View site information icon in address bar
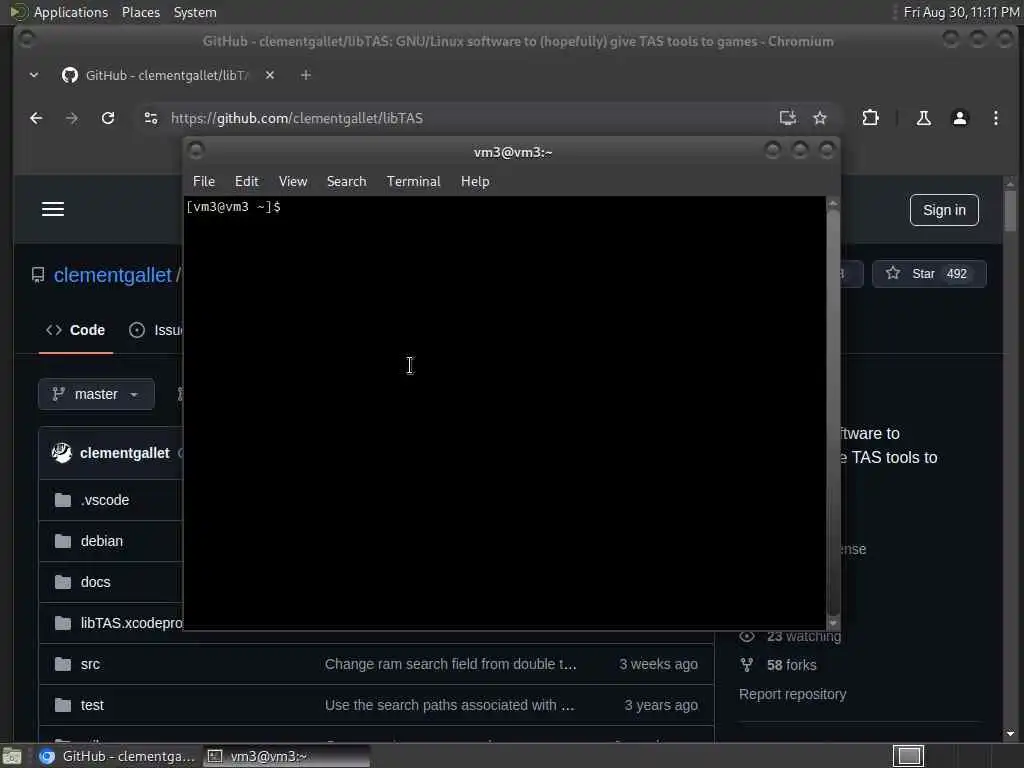 click(x=151, y=118)
